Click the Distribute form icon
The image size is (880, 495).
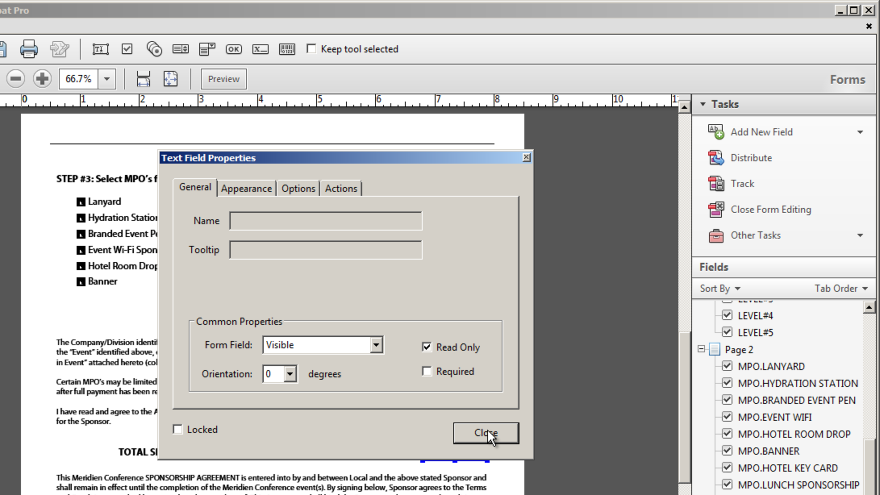pyautogui.click(x=716, y=158)
